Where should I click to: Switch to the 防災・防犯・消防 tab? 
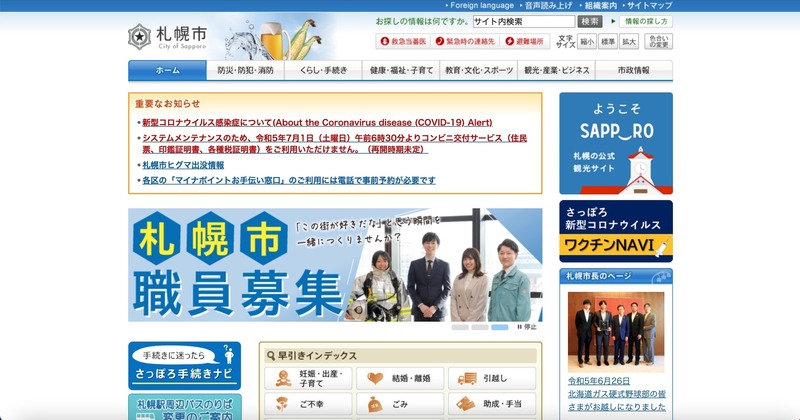click(245, 71)
